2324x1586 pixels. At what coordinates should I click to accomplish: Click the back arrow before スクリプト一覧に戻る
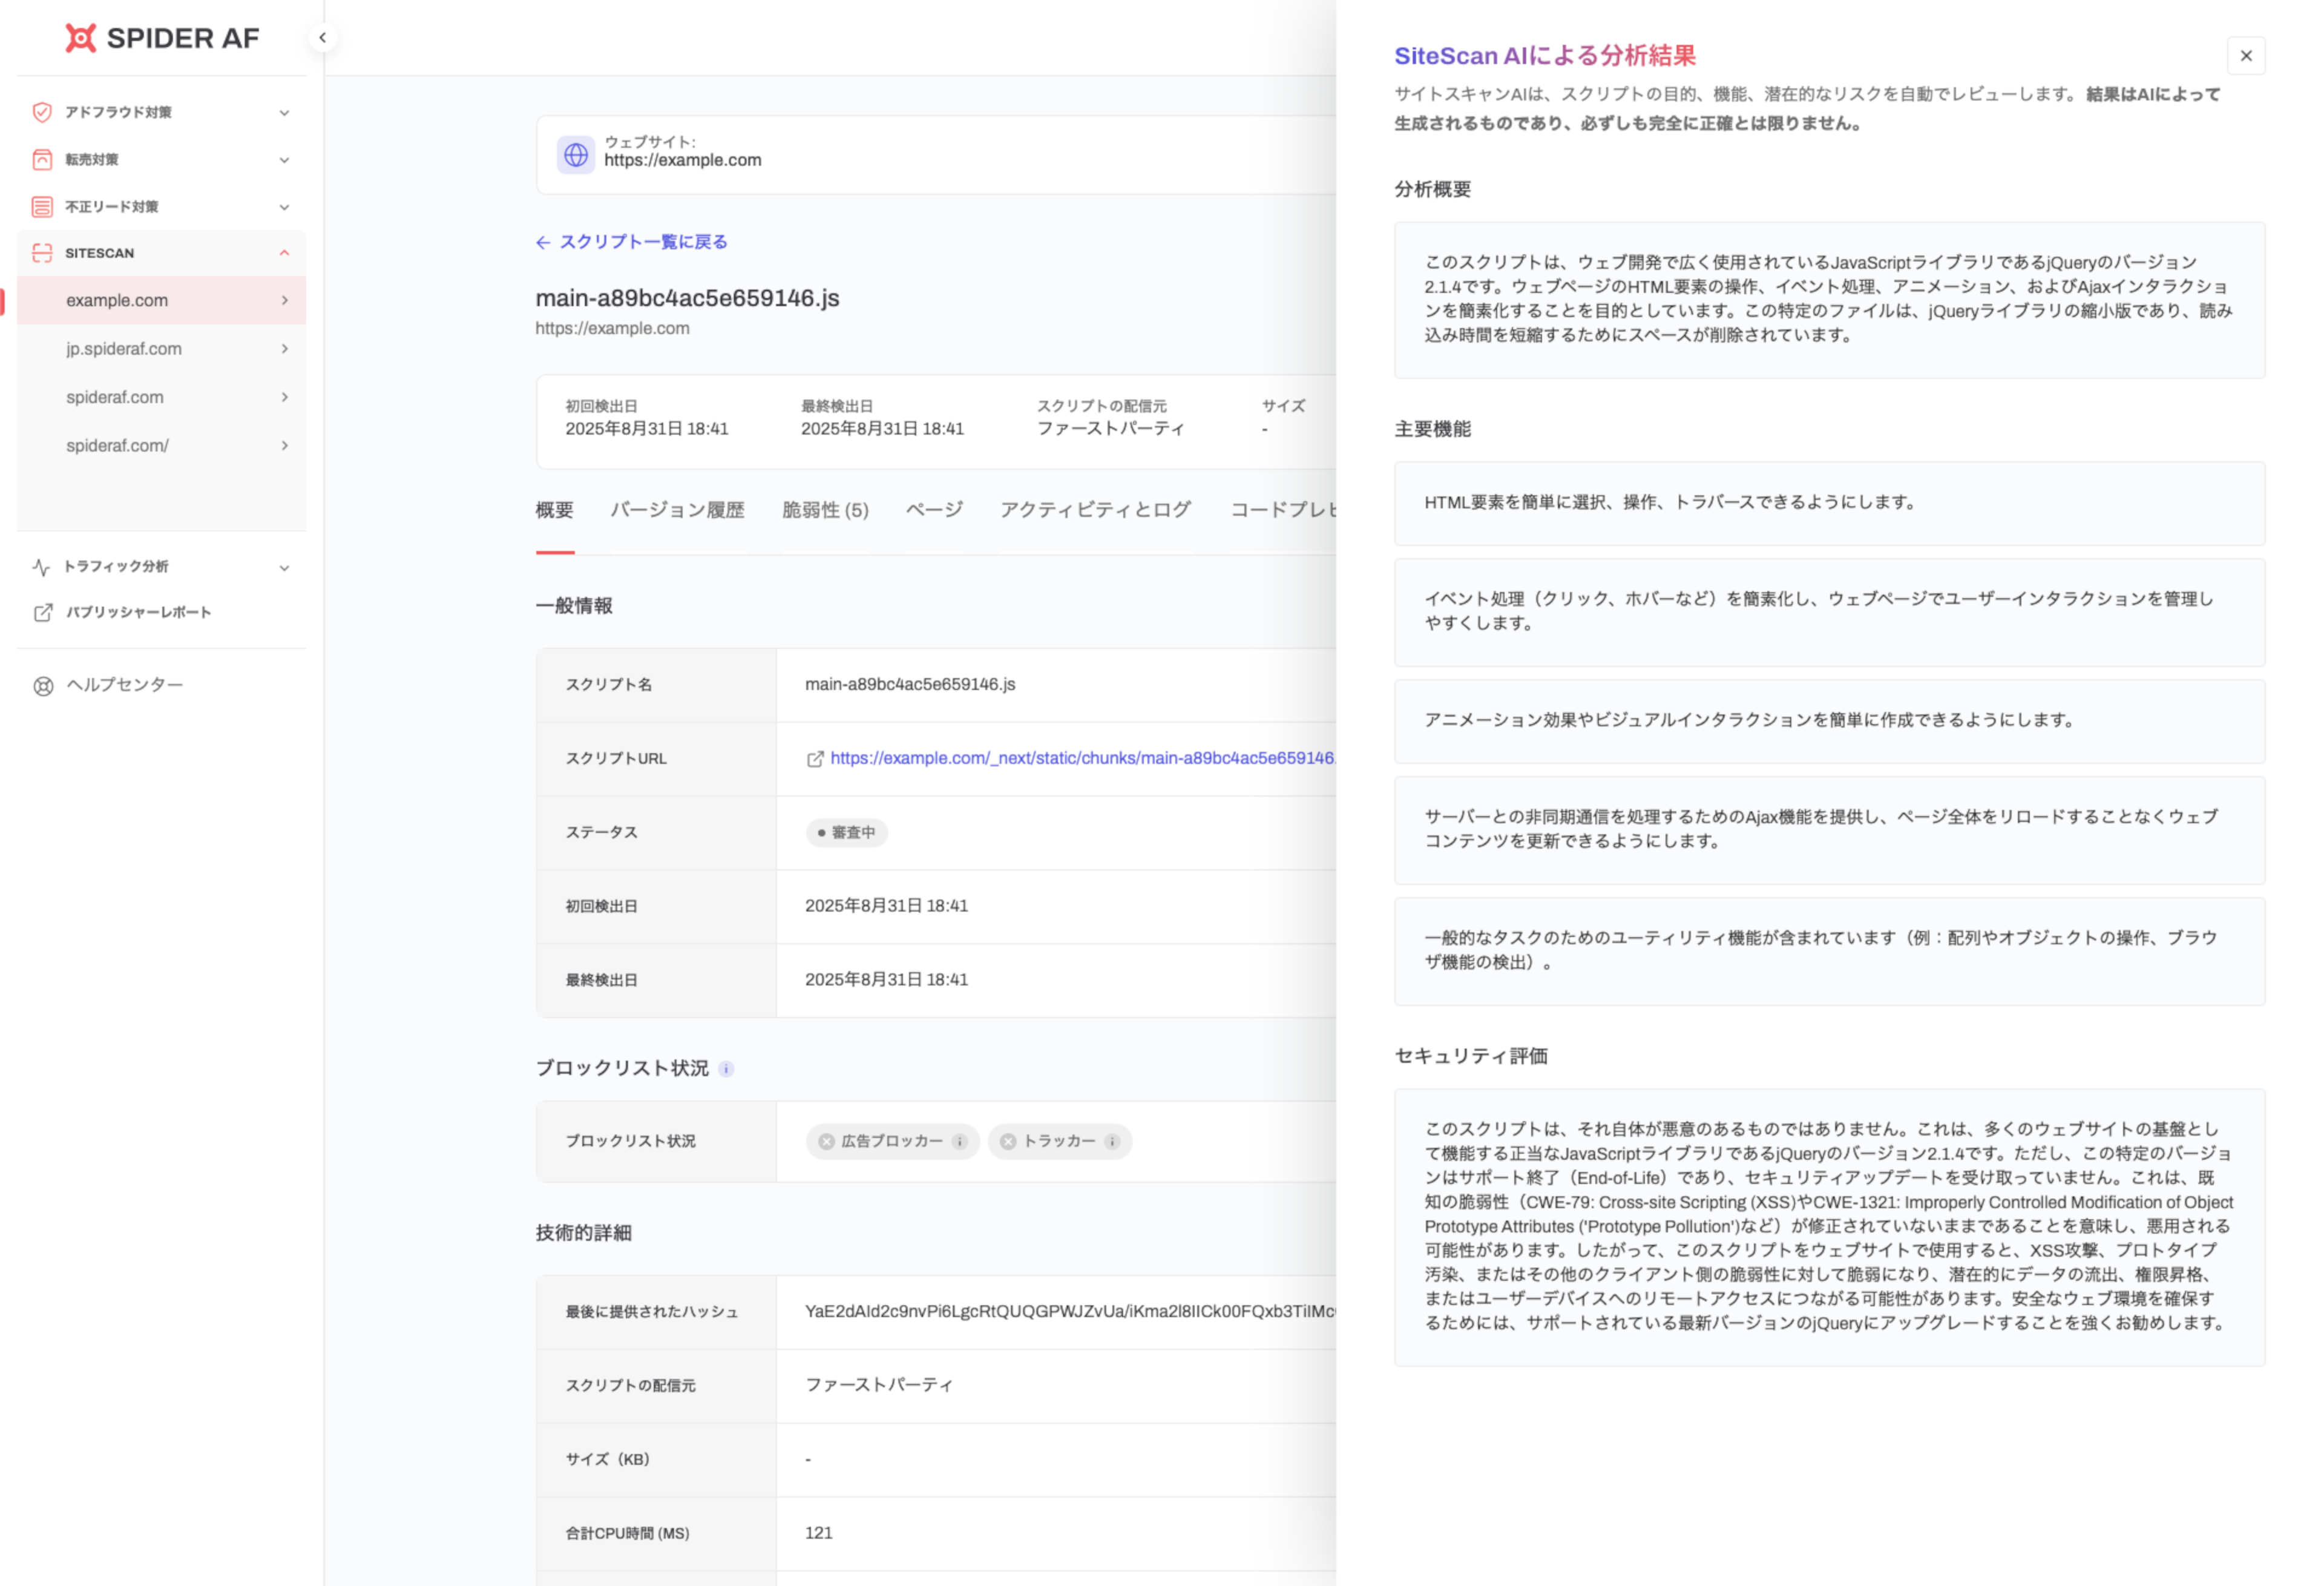point(543,242)
